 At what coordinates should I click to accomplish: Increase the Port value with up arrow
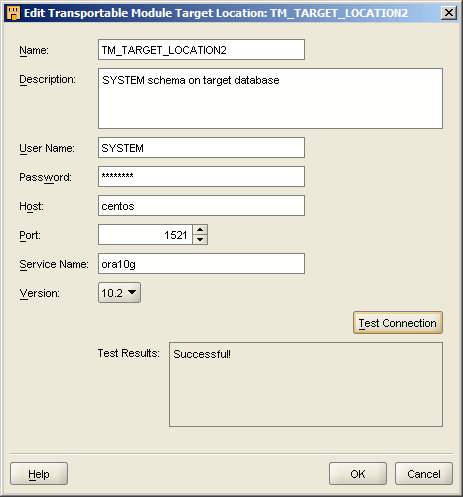pyautogui.click(x=200, y=230)
